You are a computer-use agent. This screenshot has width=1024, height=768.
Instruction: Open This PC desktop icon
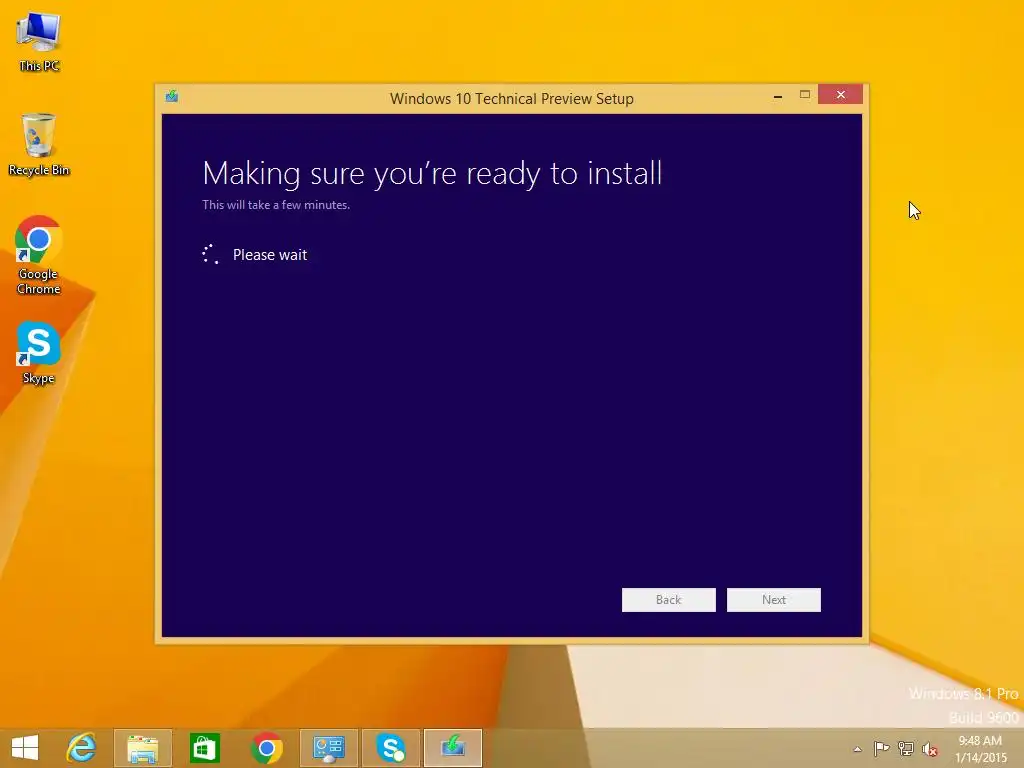39,42
